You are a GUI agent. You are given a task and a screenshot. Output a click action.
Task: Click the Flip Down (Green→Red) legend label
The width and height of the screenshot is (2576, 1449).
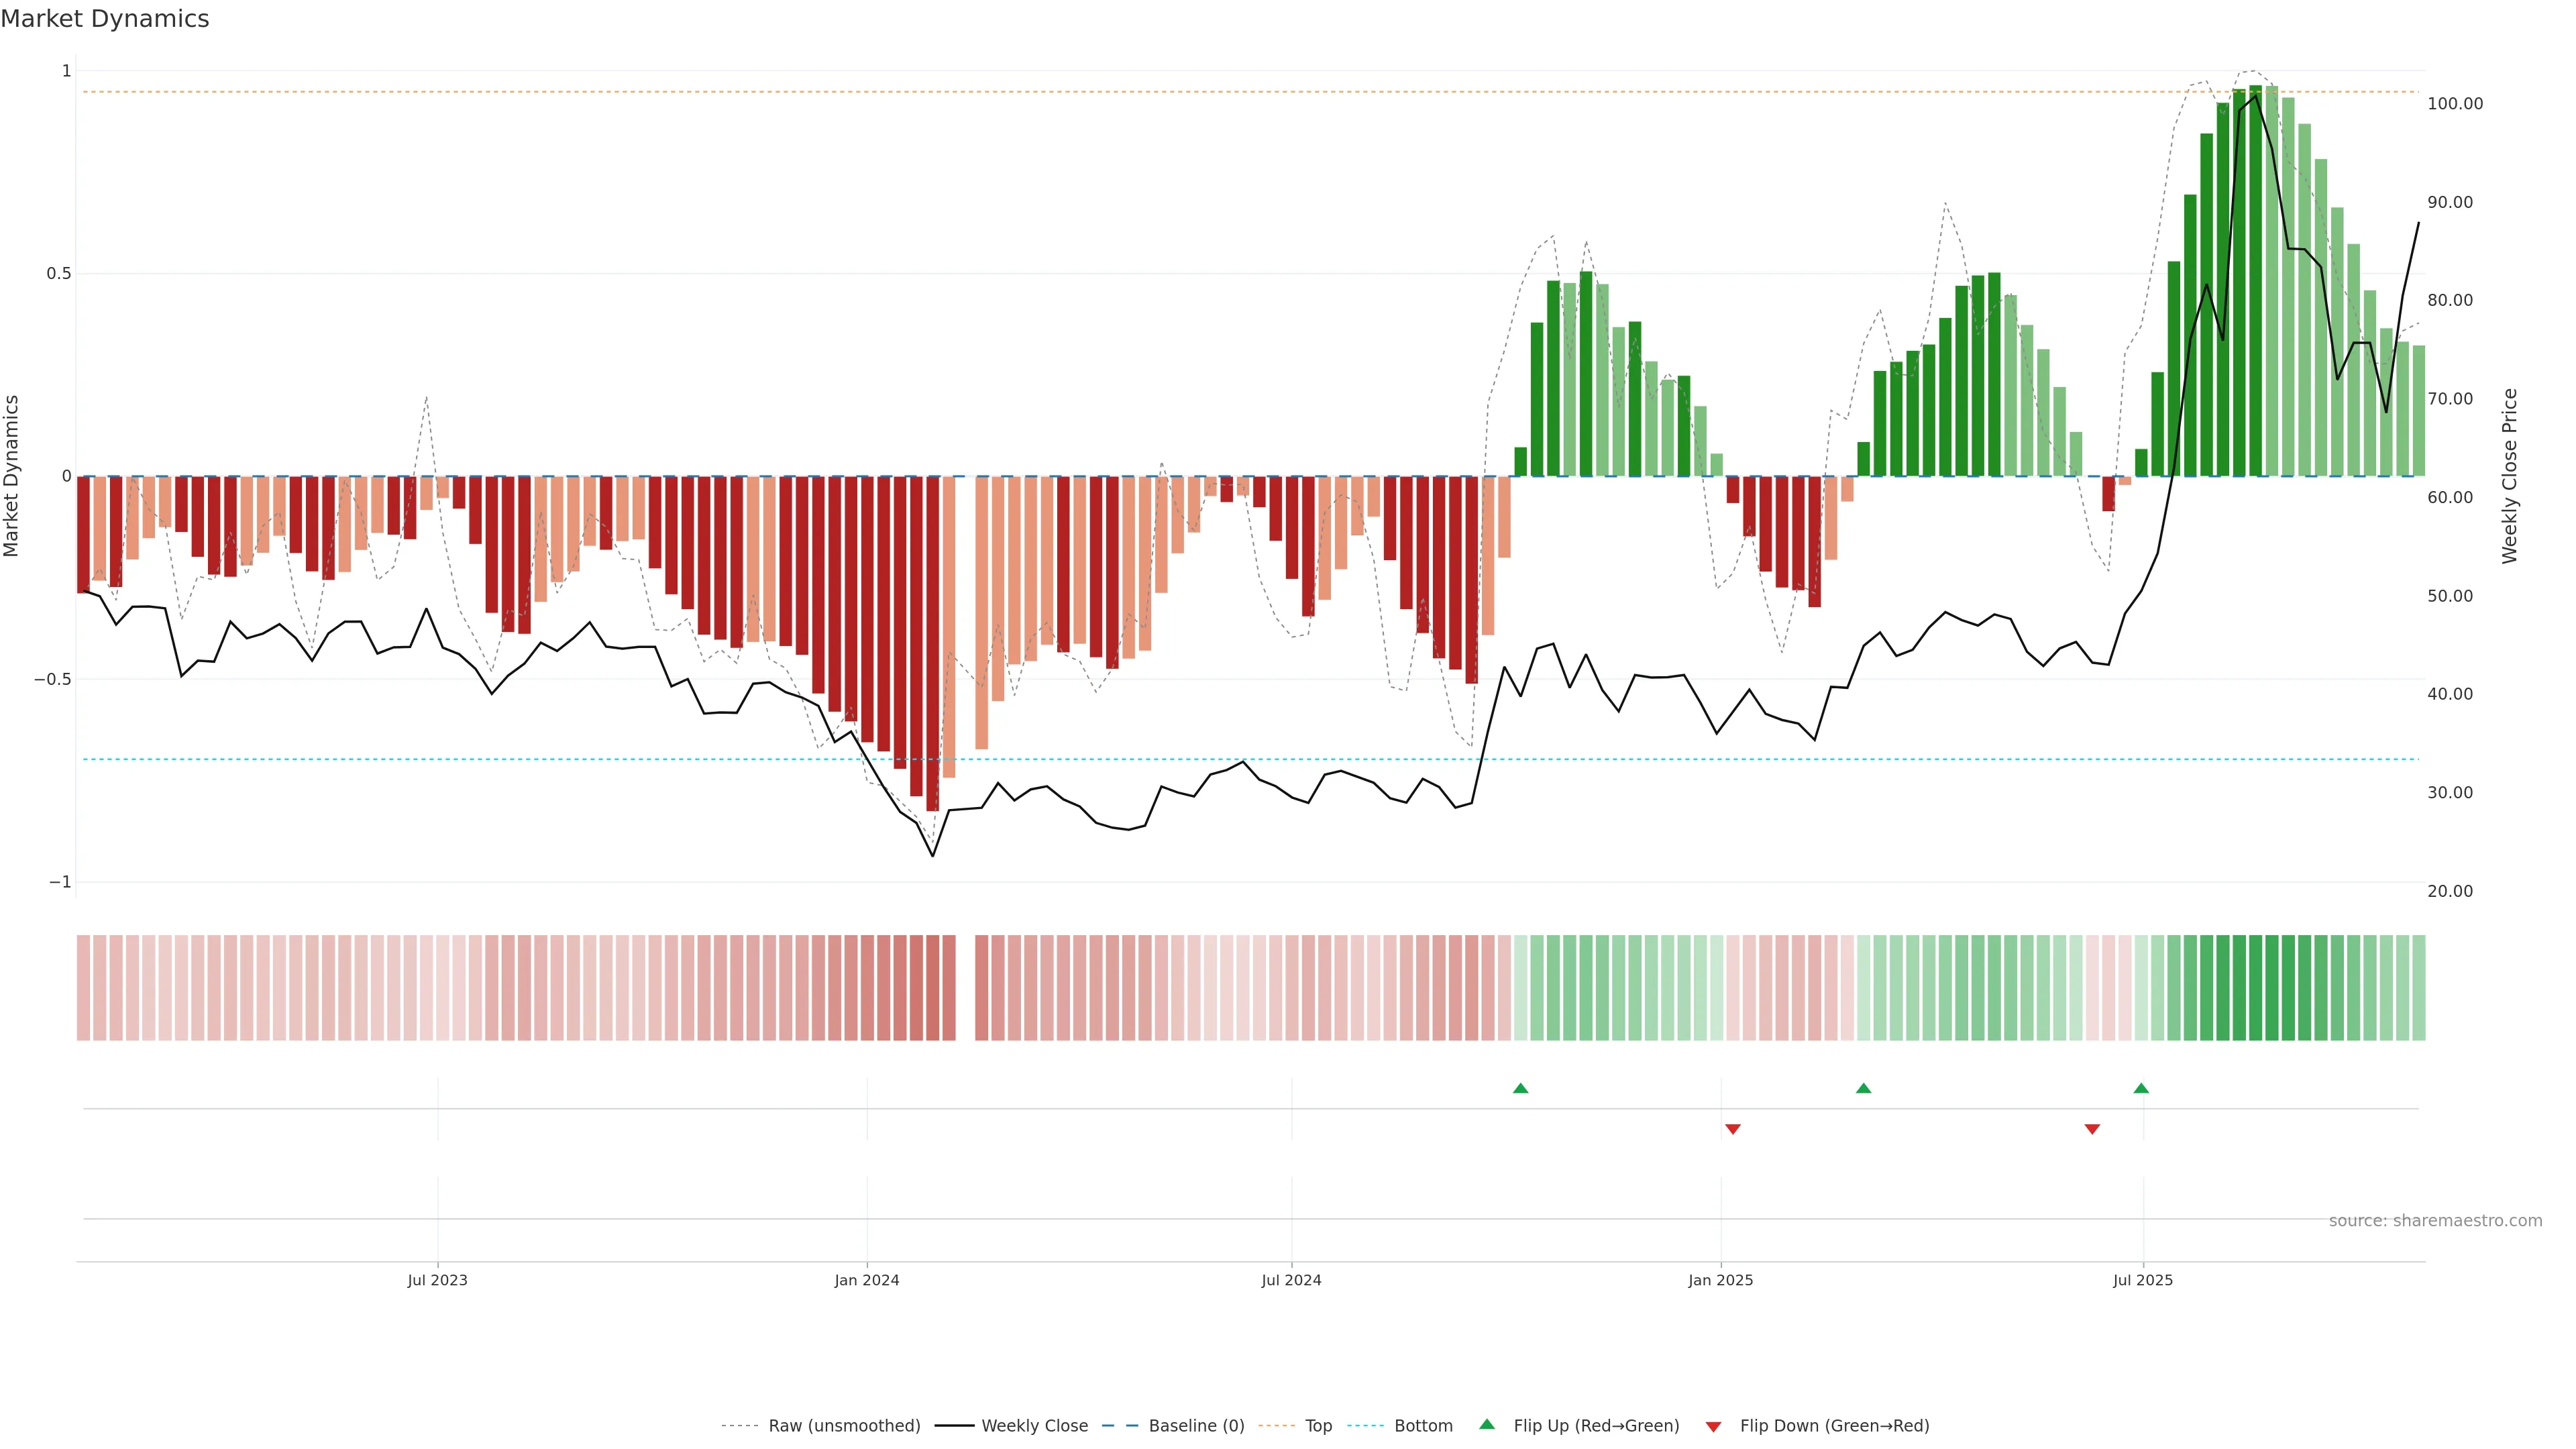click(x=1834, y=1425)
